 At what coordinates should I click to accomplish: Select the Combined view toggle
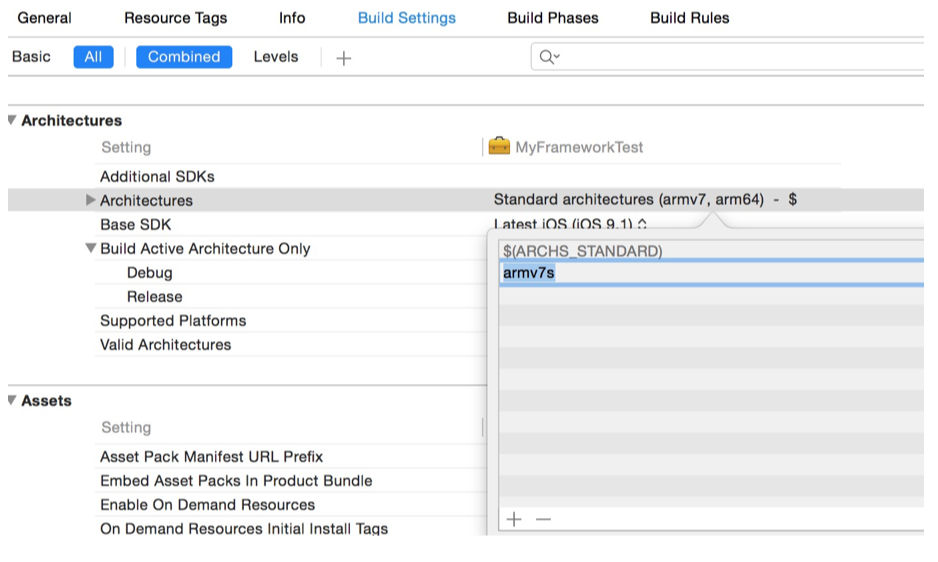[184, 57]
